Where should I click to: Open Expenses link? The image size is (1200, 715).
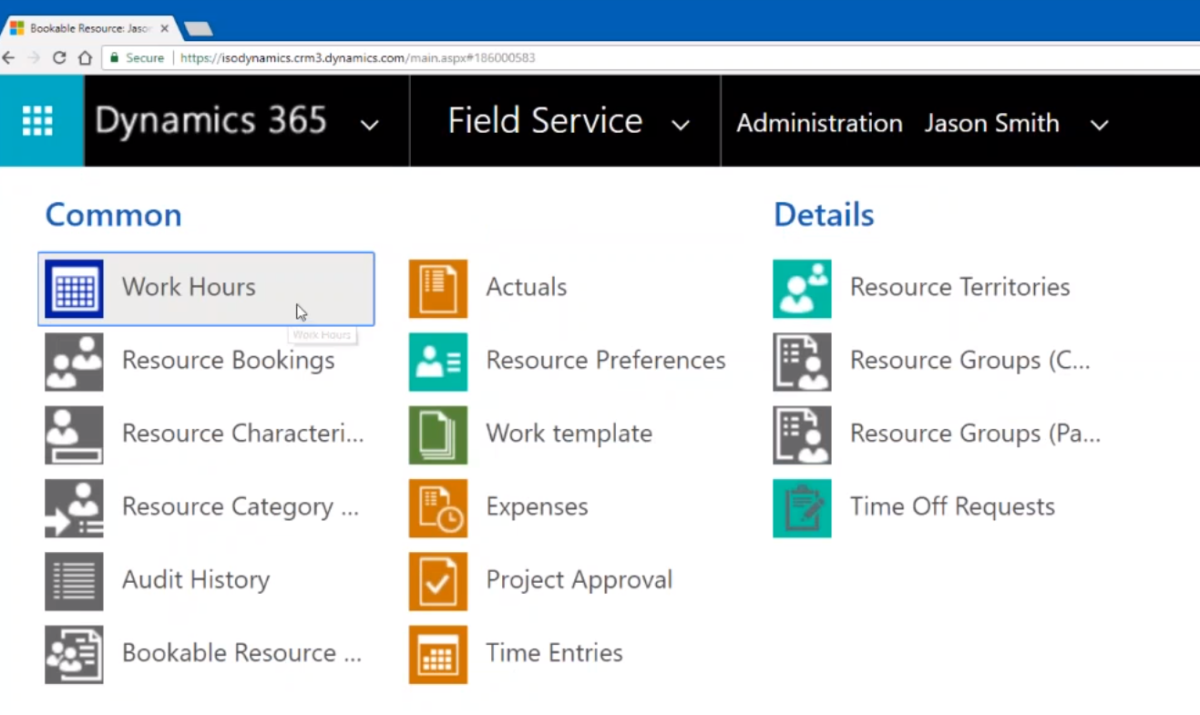(537, 507)
